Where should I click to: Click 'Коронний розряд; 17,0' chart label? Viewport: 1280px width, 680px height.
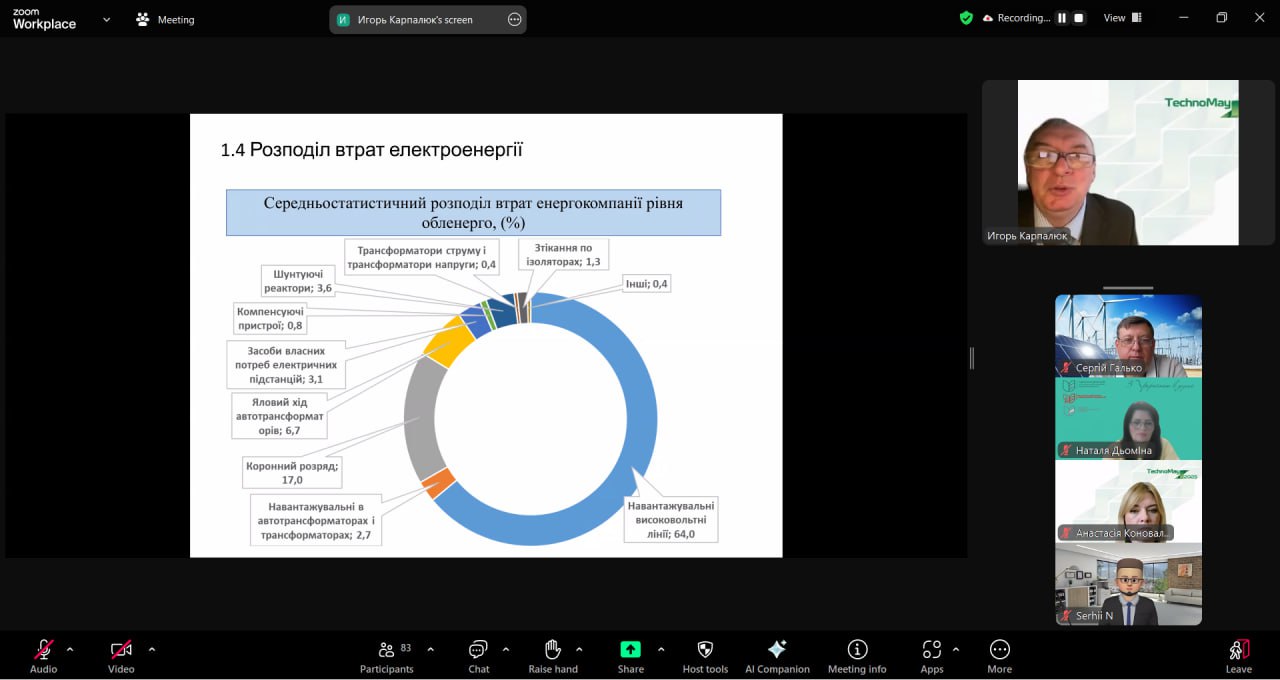[x=292, y=472]
